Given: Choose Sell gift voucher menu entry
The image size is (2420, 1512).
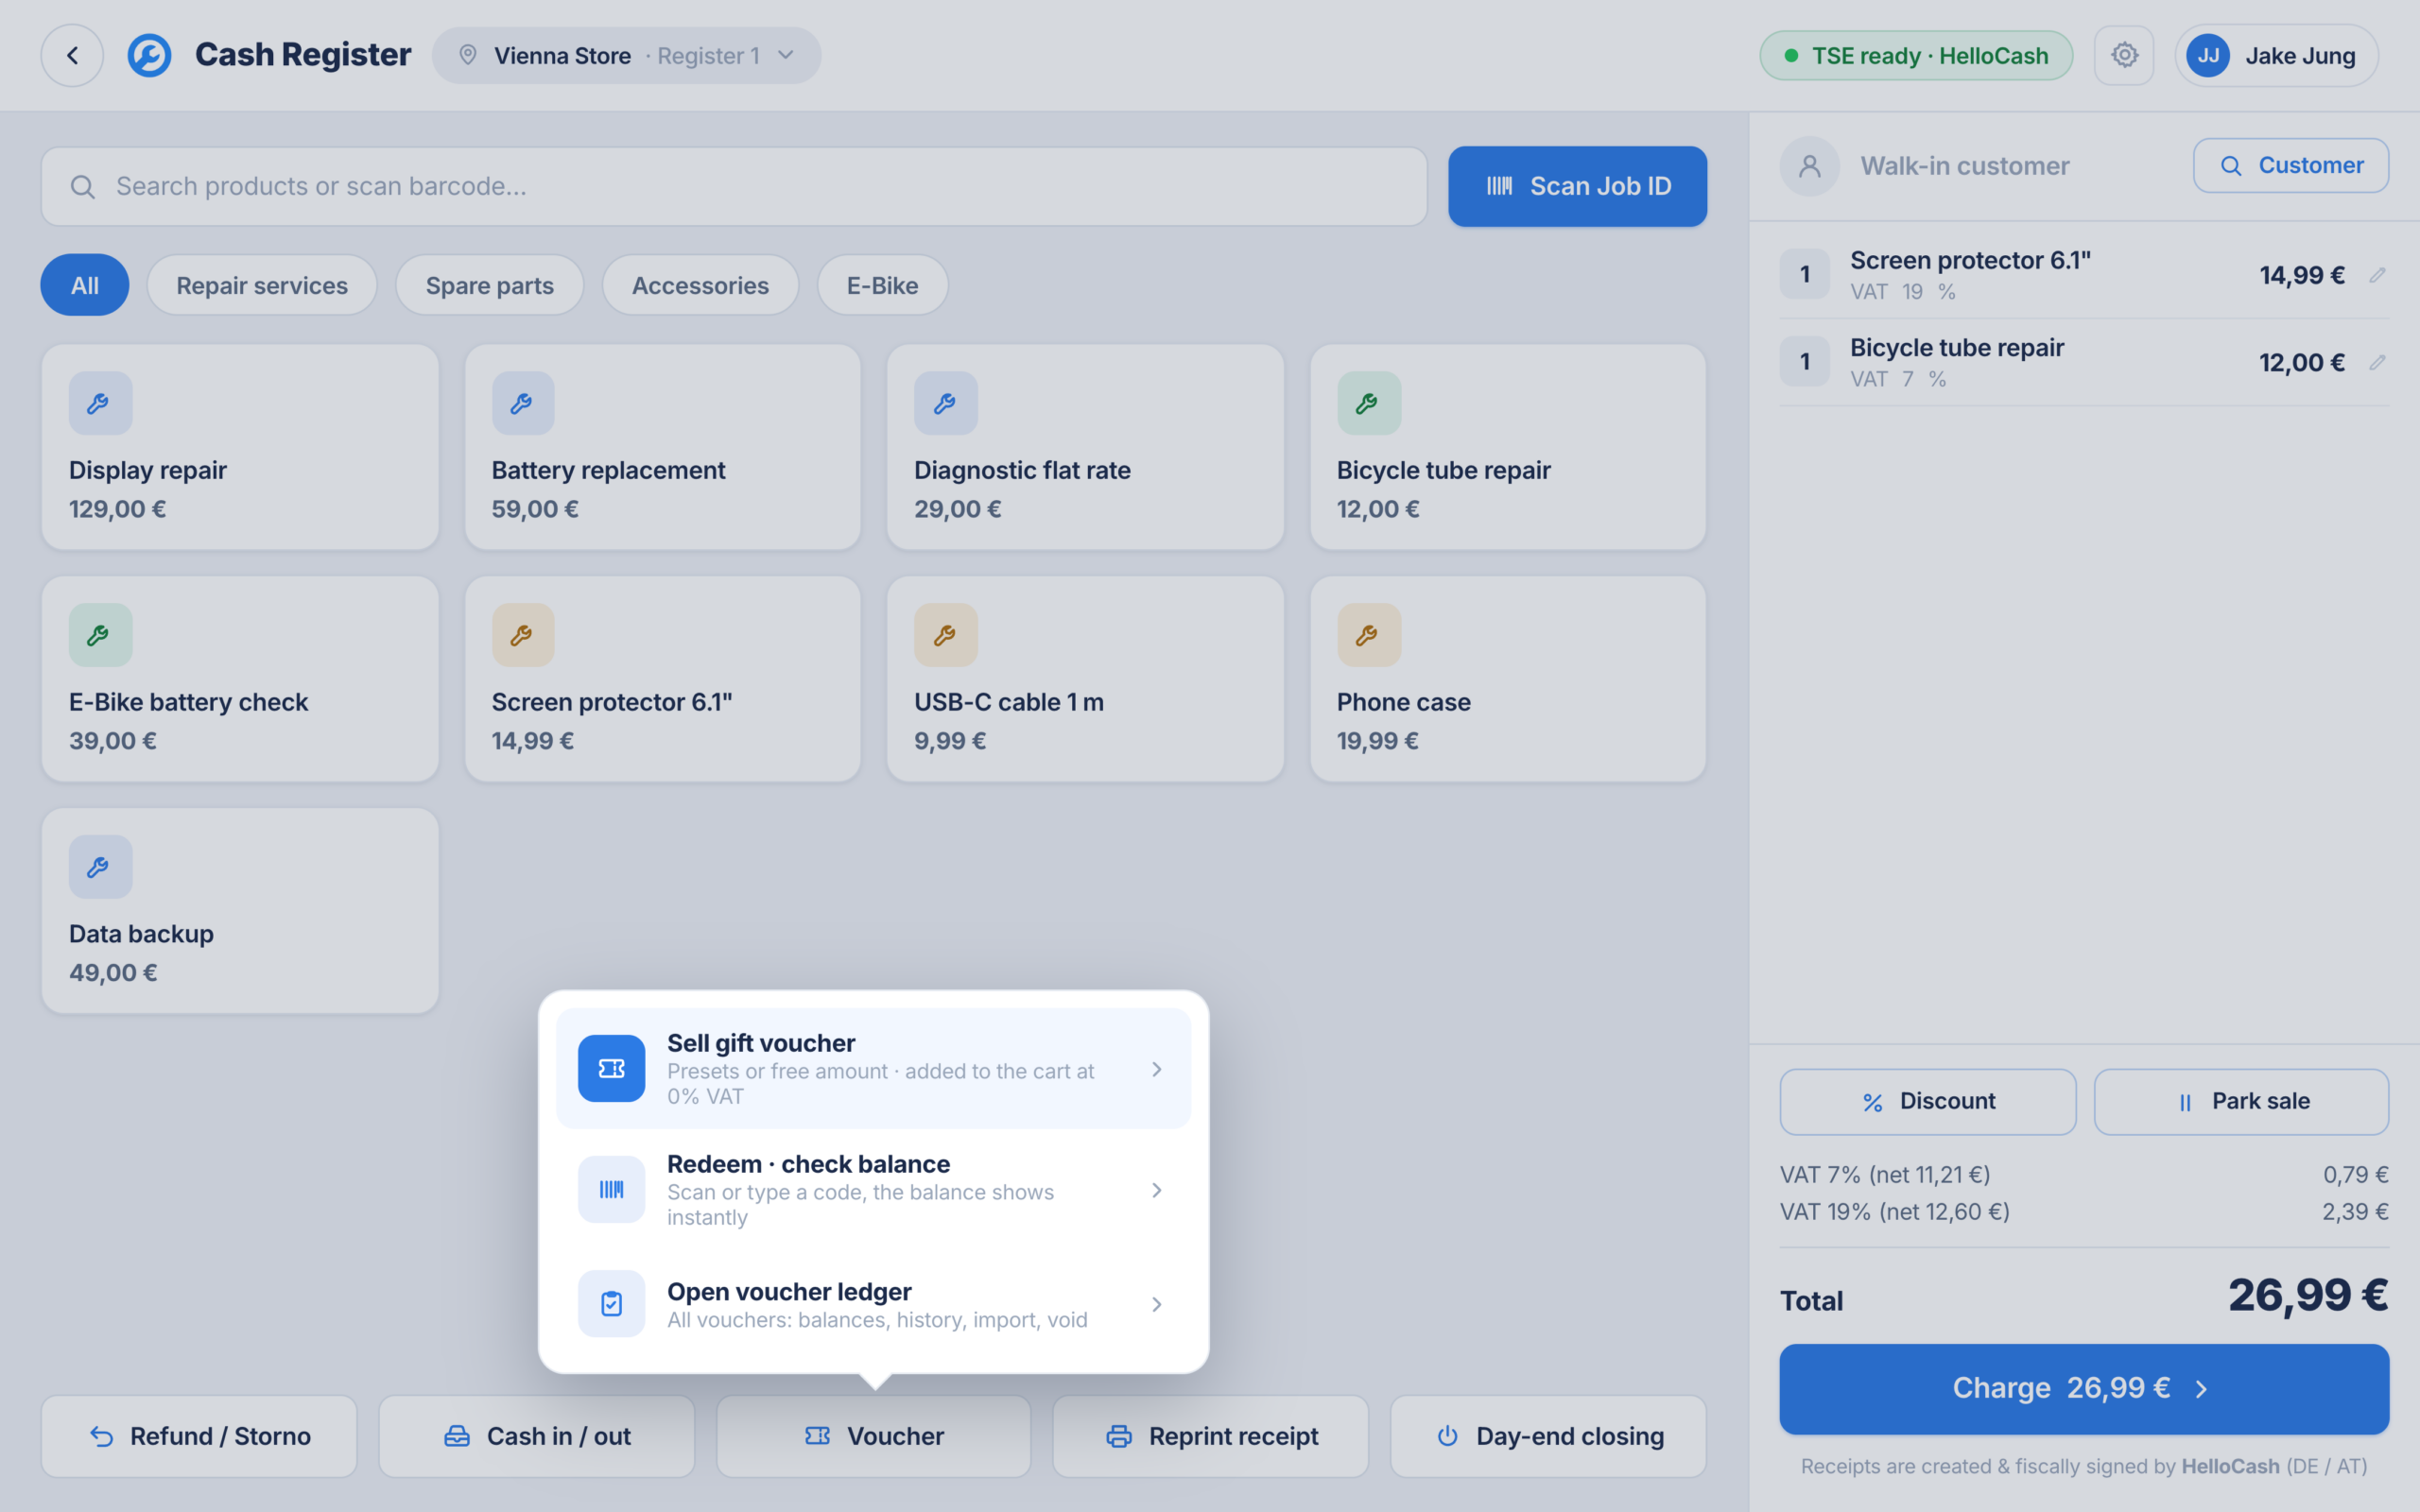Looking at the screenshot, I should [873, 1068].
